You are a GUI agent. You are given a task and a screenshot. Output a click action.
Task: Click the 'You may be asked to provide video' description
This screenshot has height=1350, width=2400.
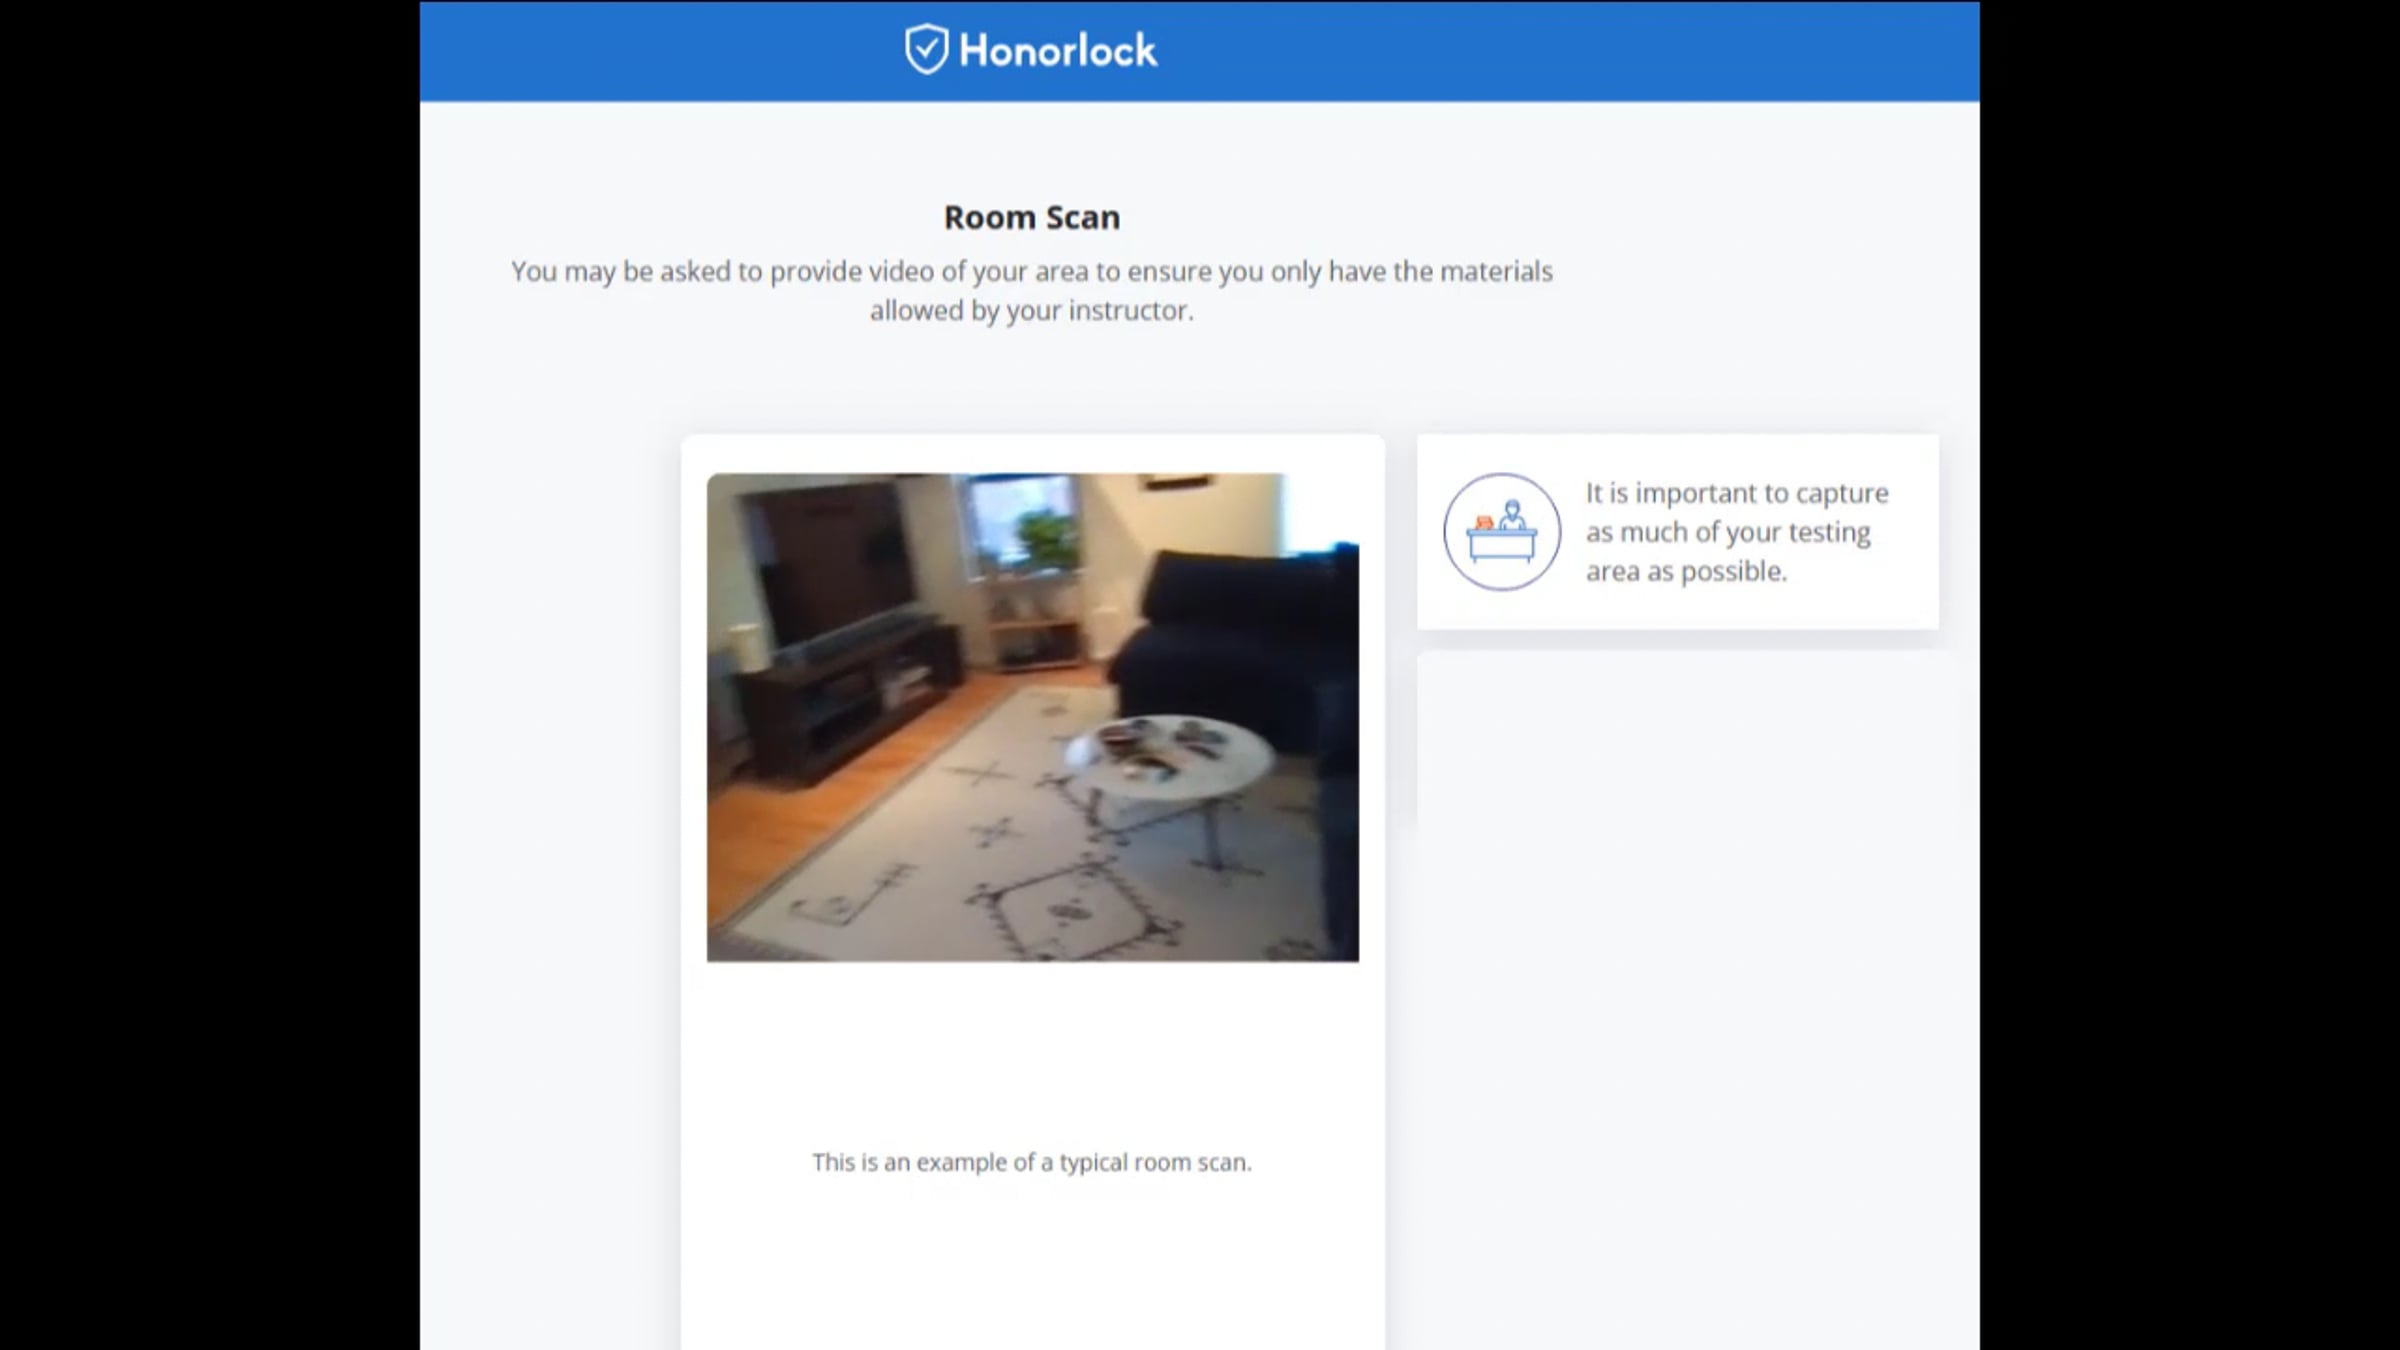point(1032,291)
